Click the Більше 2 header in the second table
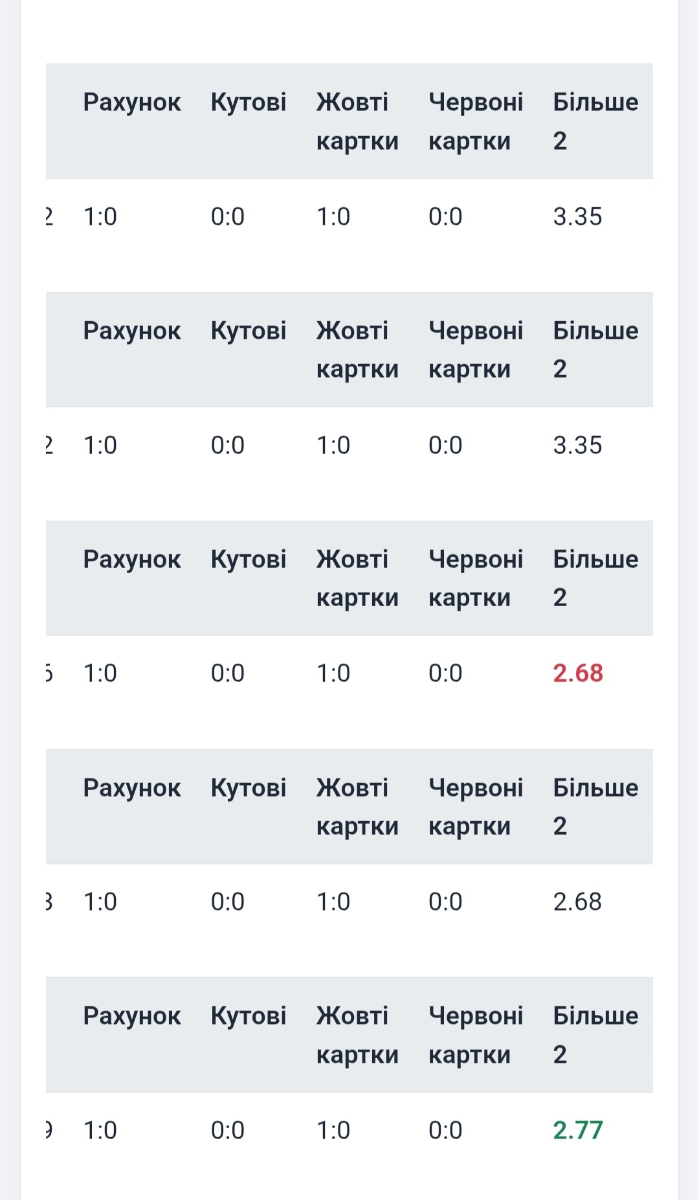The width and height of the screenshot is (699, 1200). pos(595,350)
